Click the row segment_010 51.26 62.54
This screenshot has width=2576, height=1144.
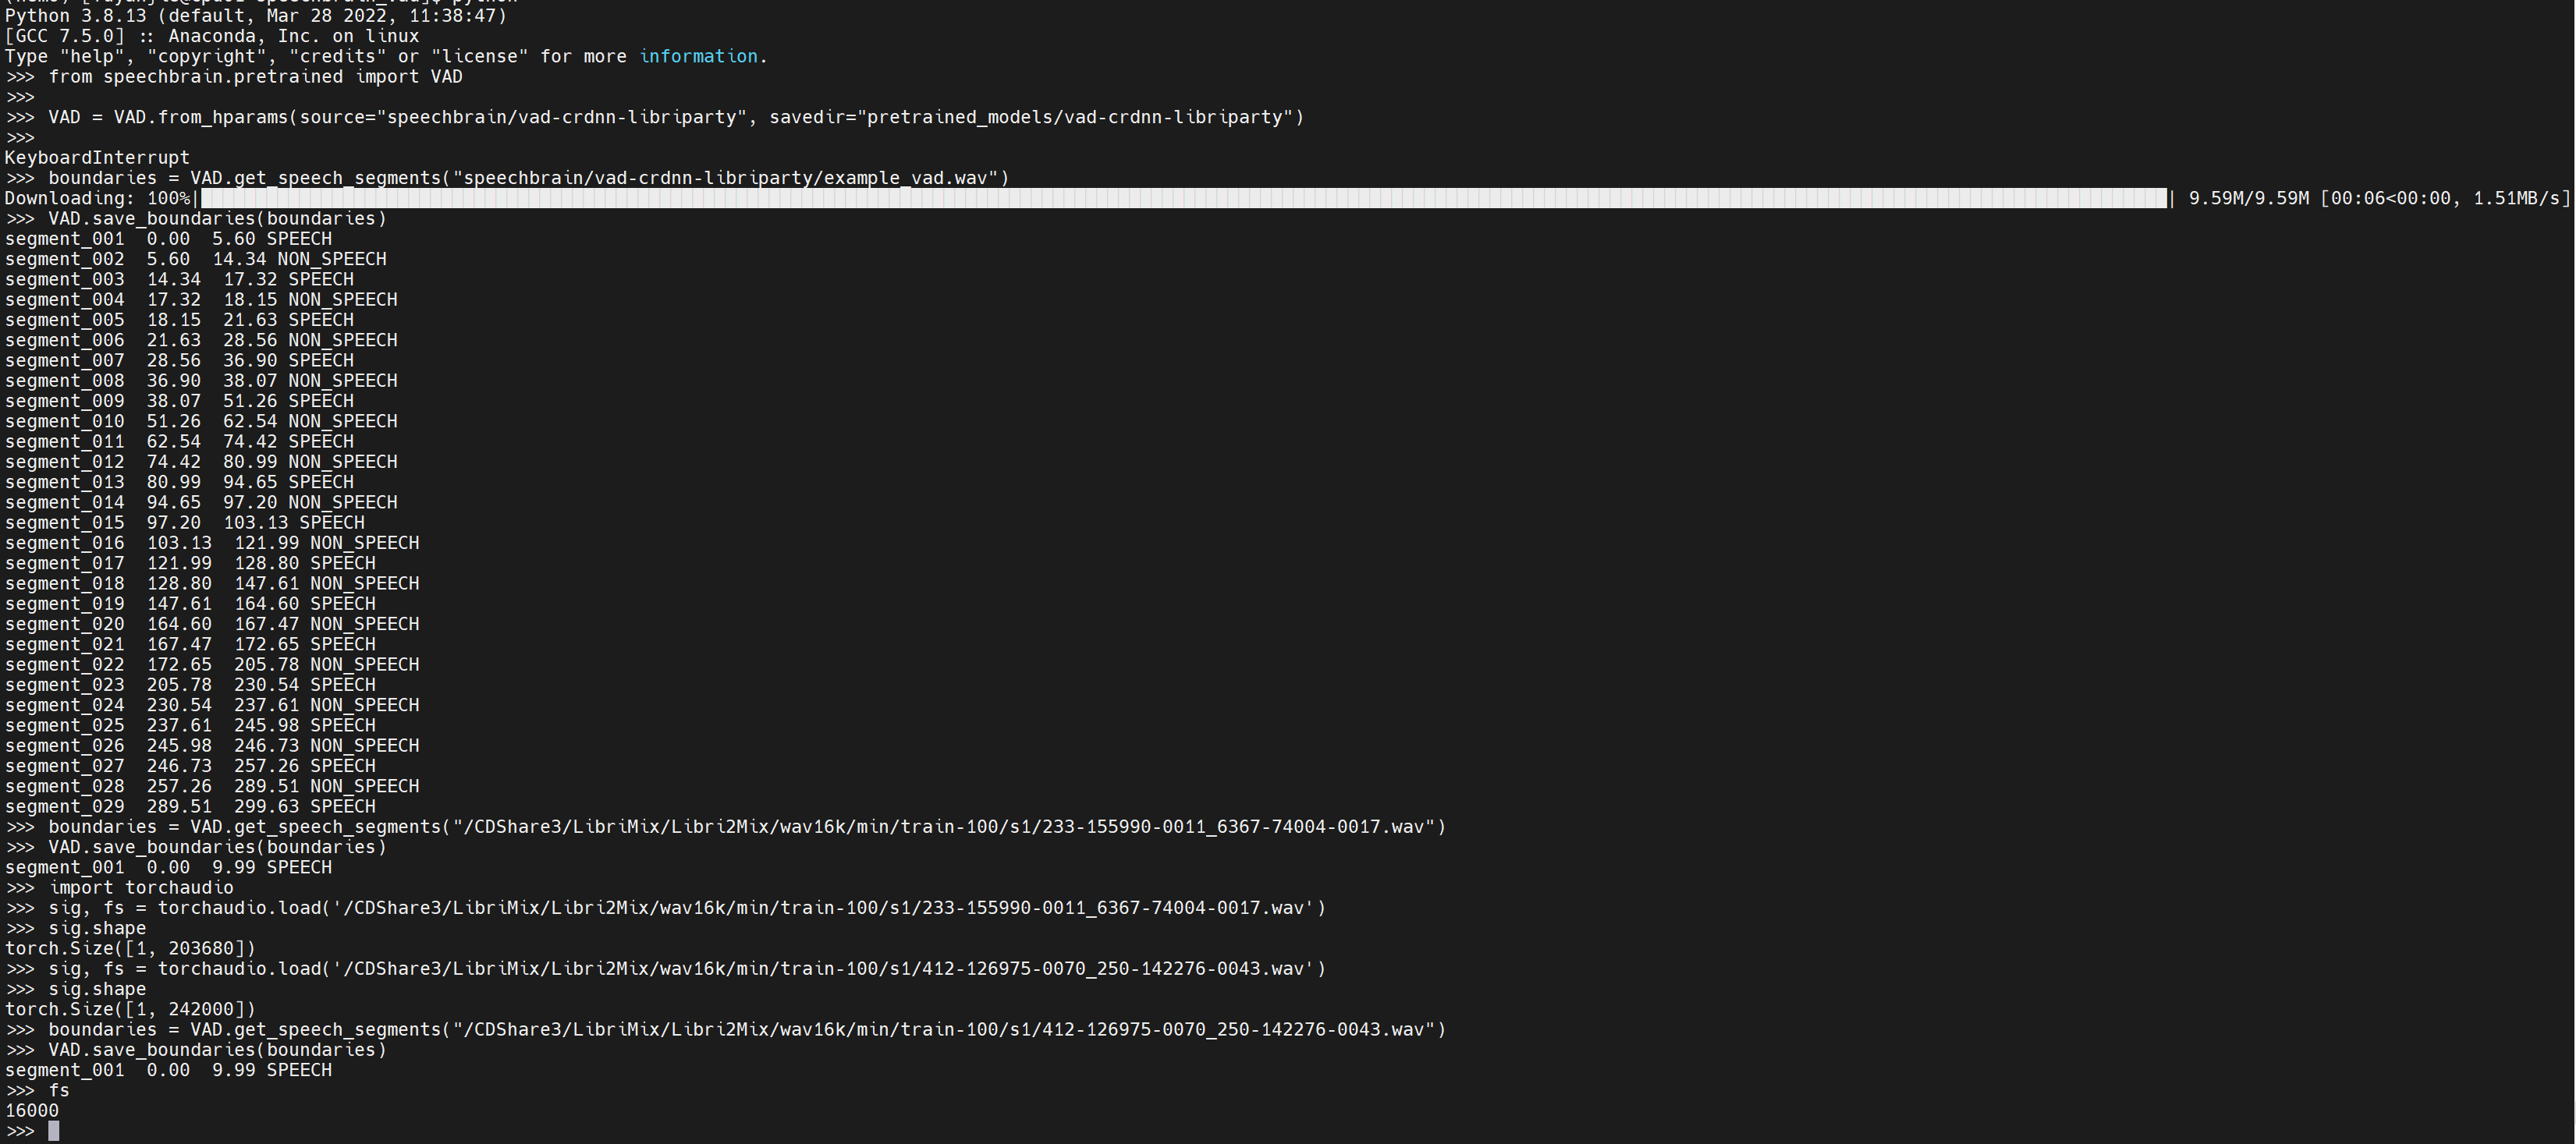pos(201,421)
